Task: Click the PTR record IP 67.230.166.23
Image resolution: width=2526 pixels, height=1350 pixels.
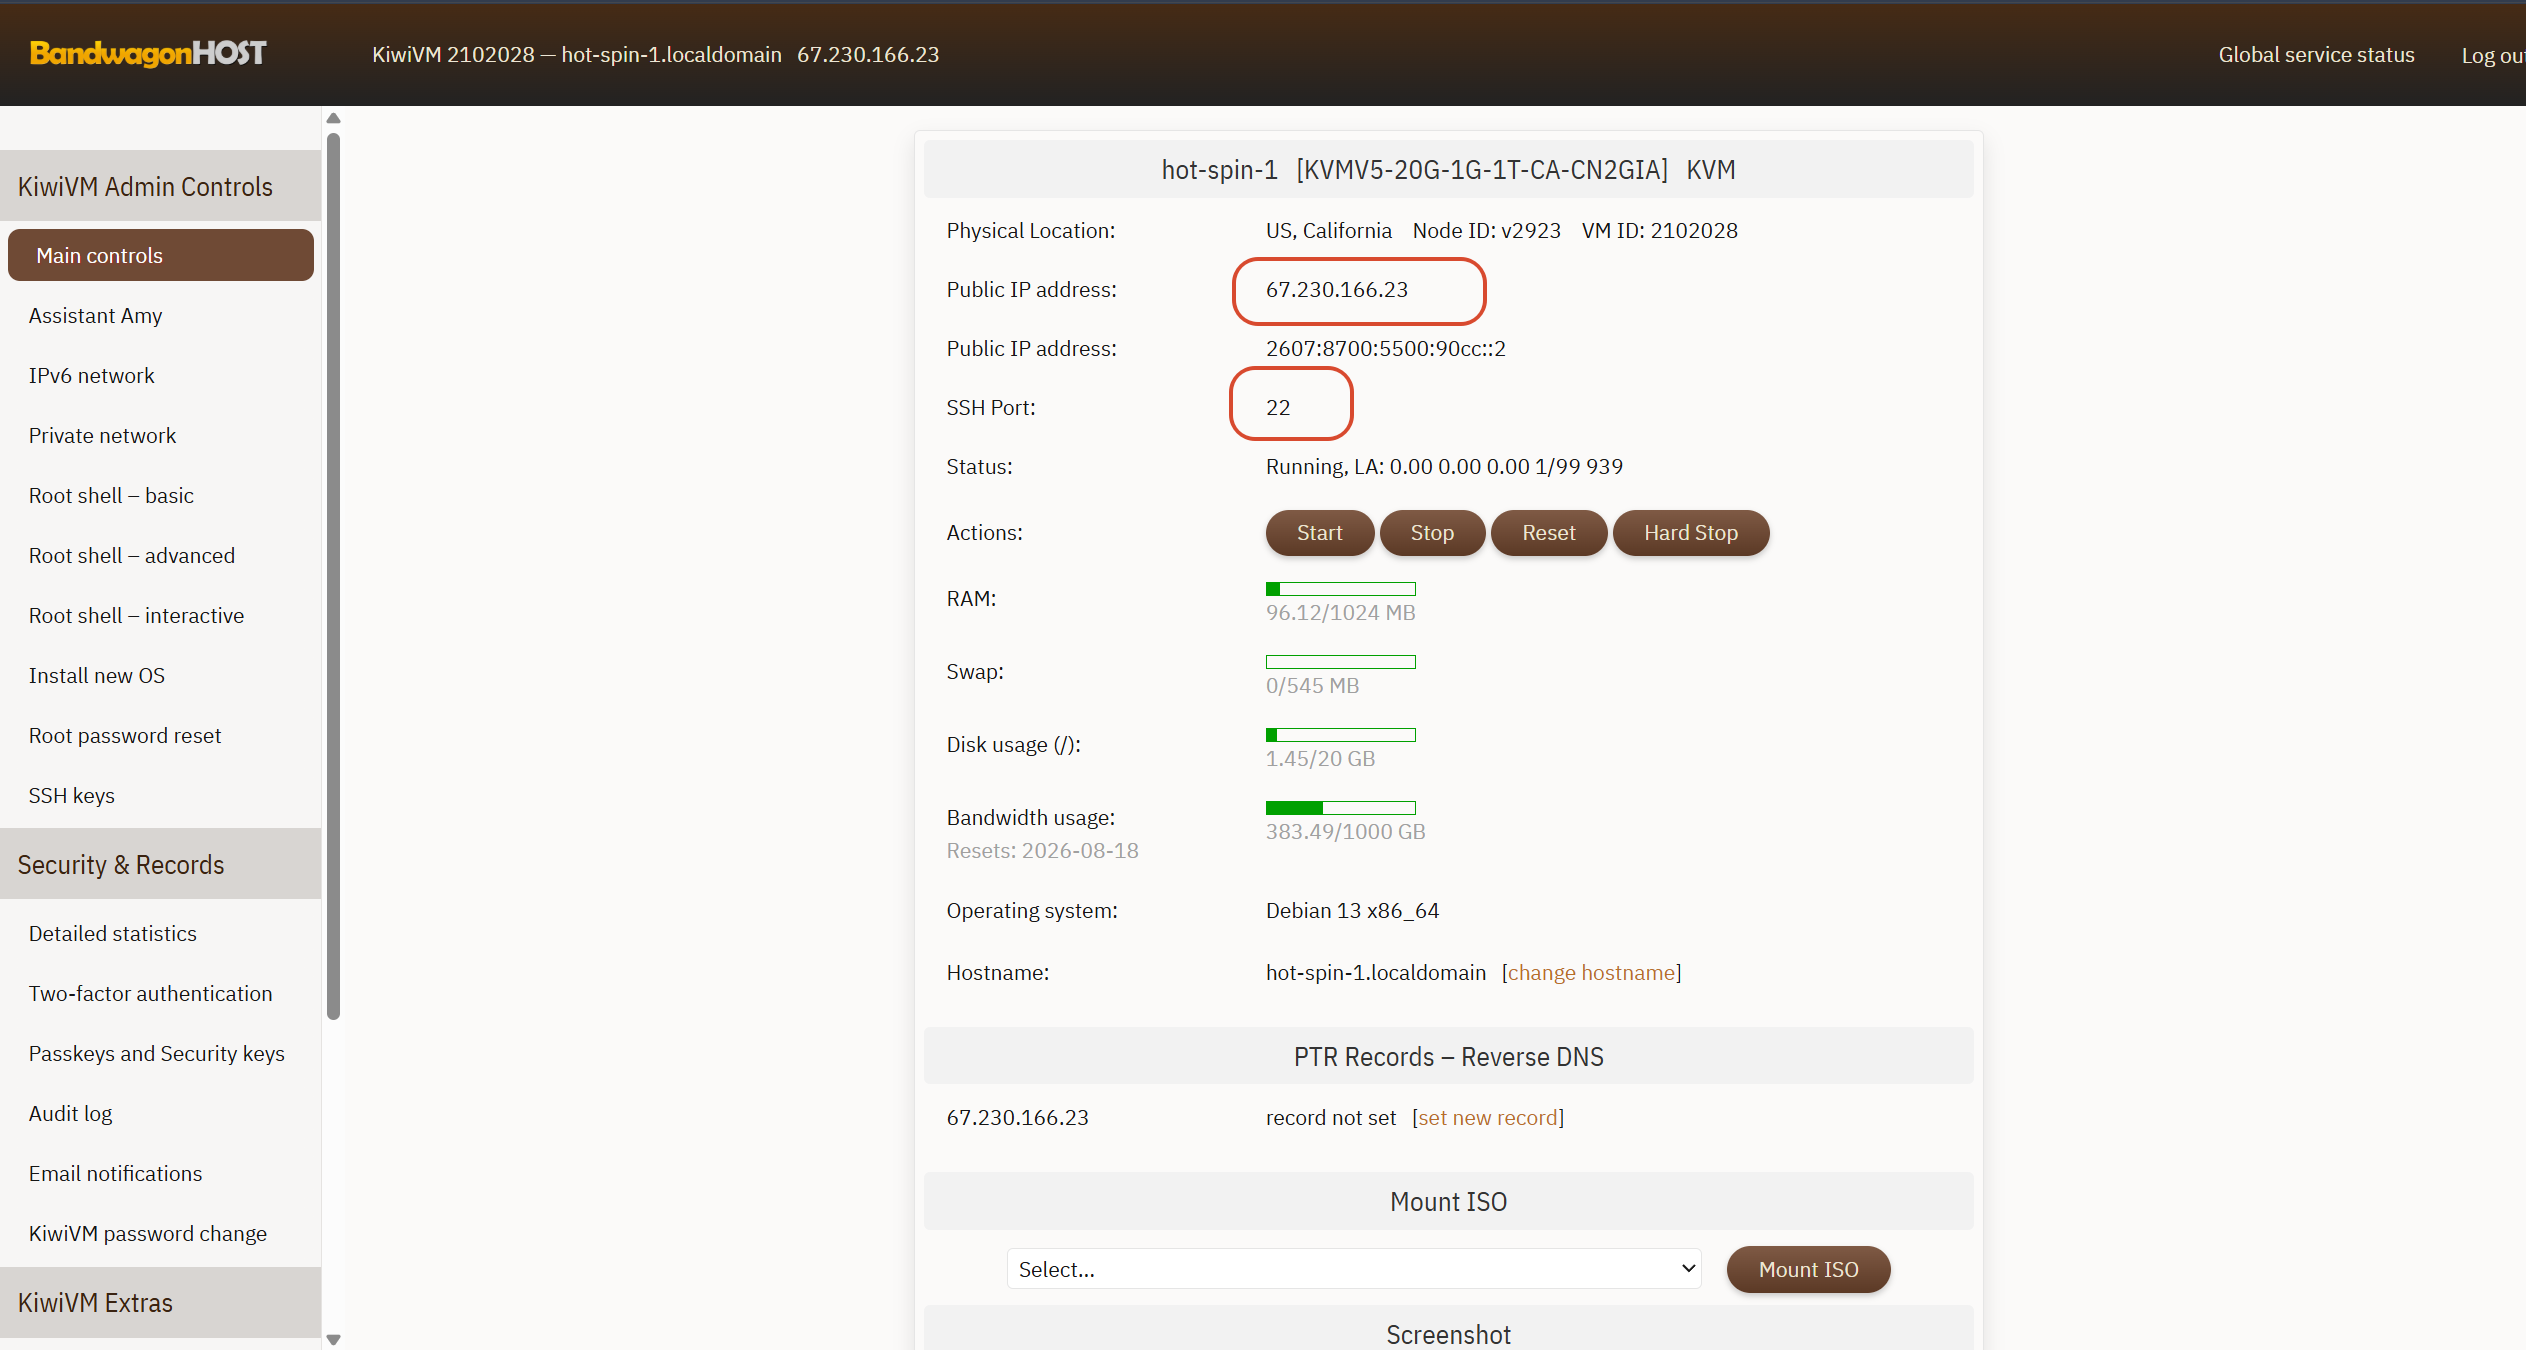Action: [x=1017, y=1117]
